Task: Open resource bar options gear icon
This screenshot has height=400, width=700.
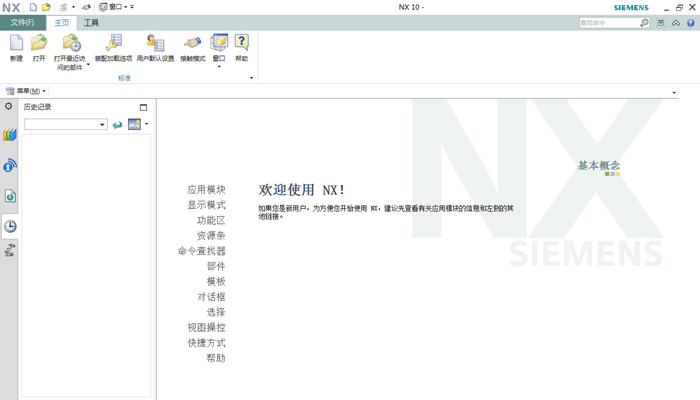Action: click(x=8, y=106)
